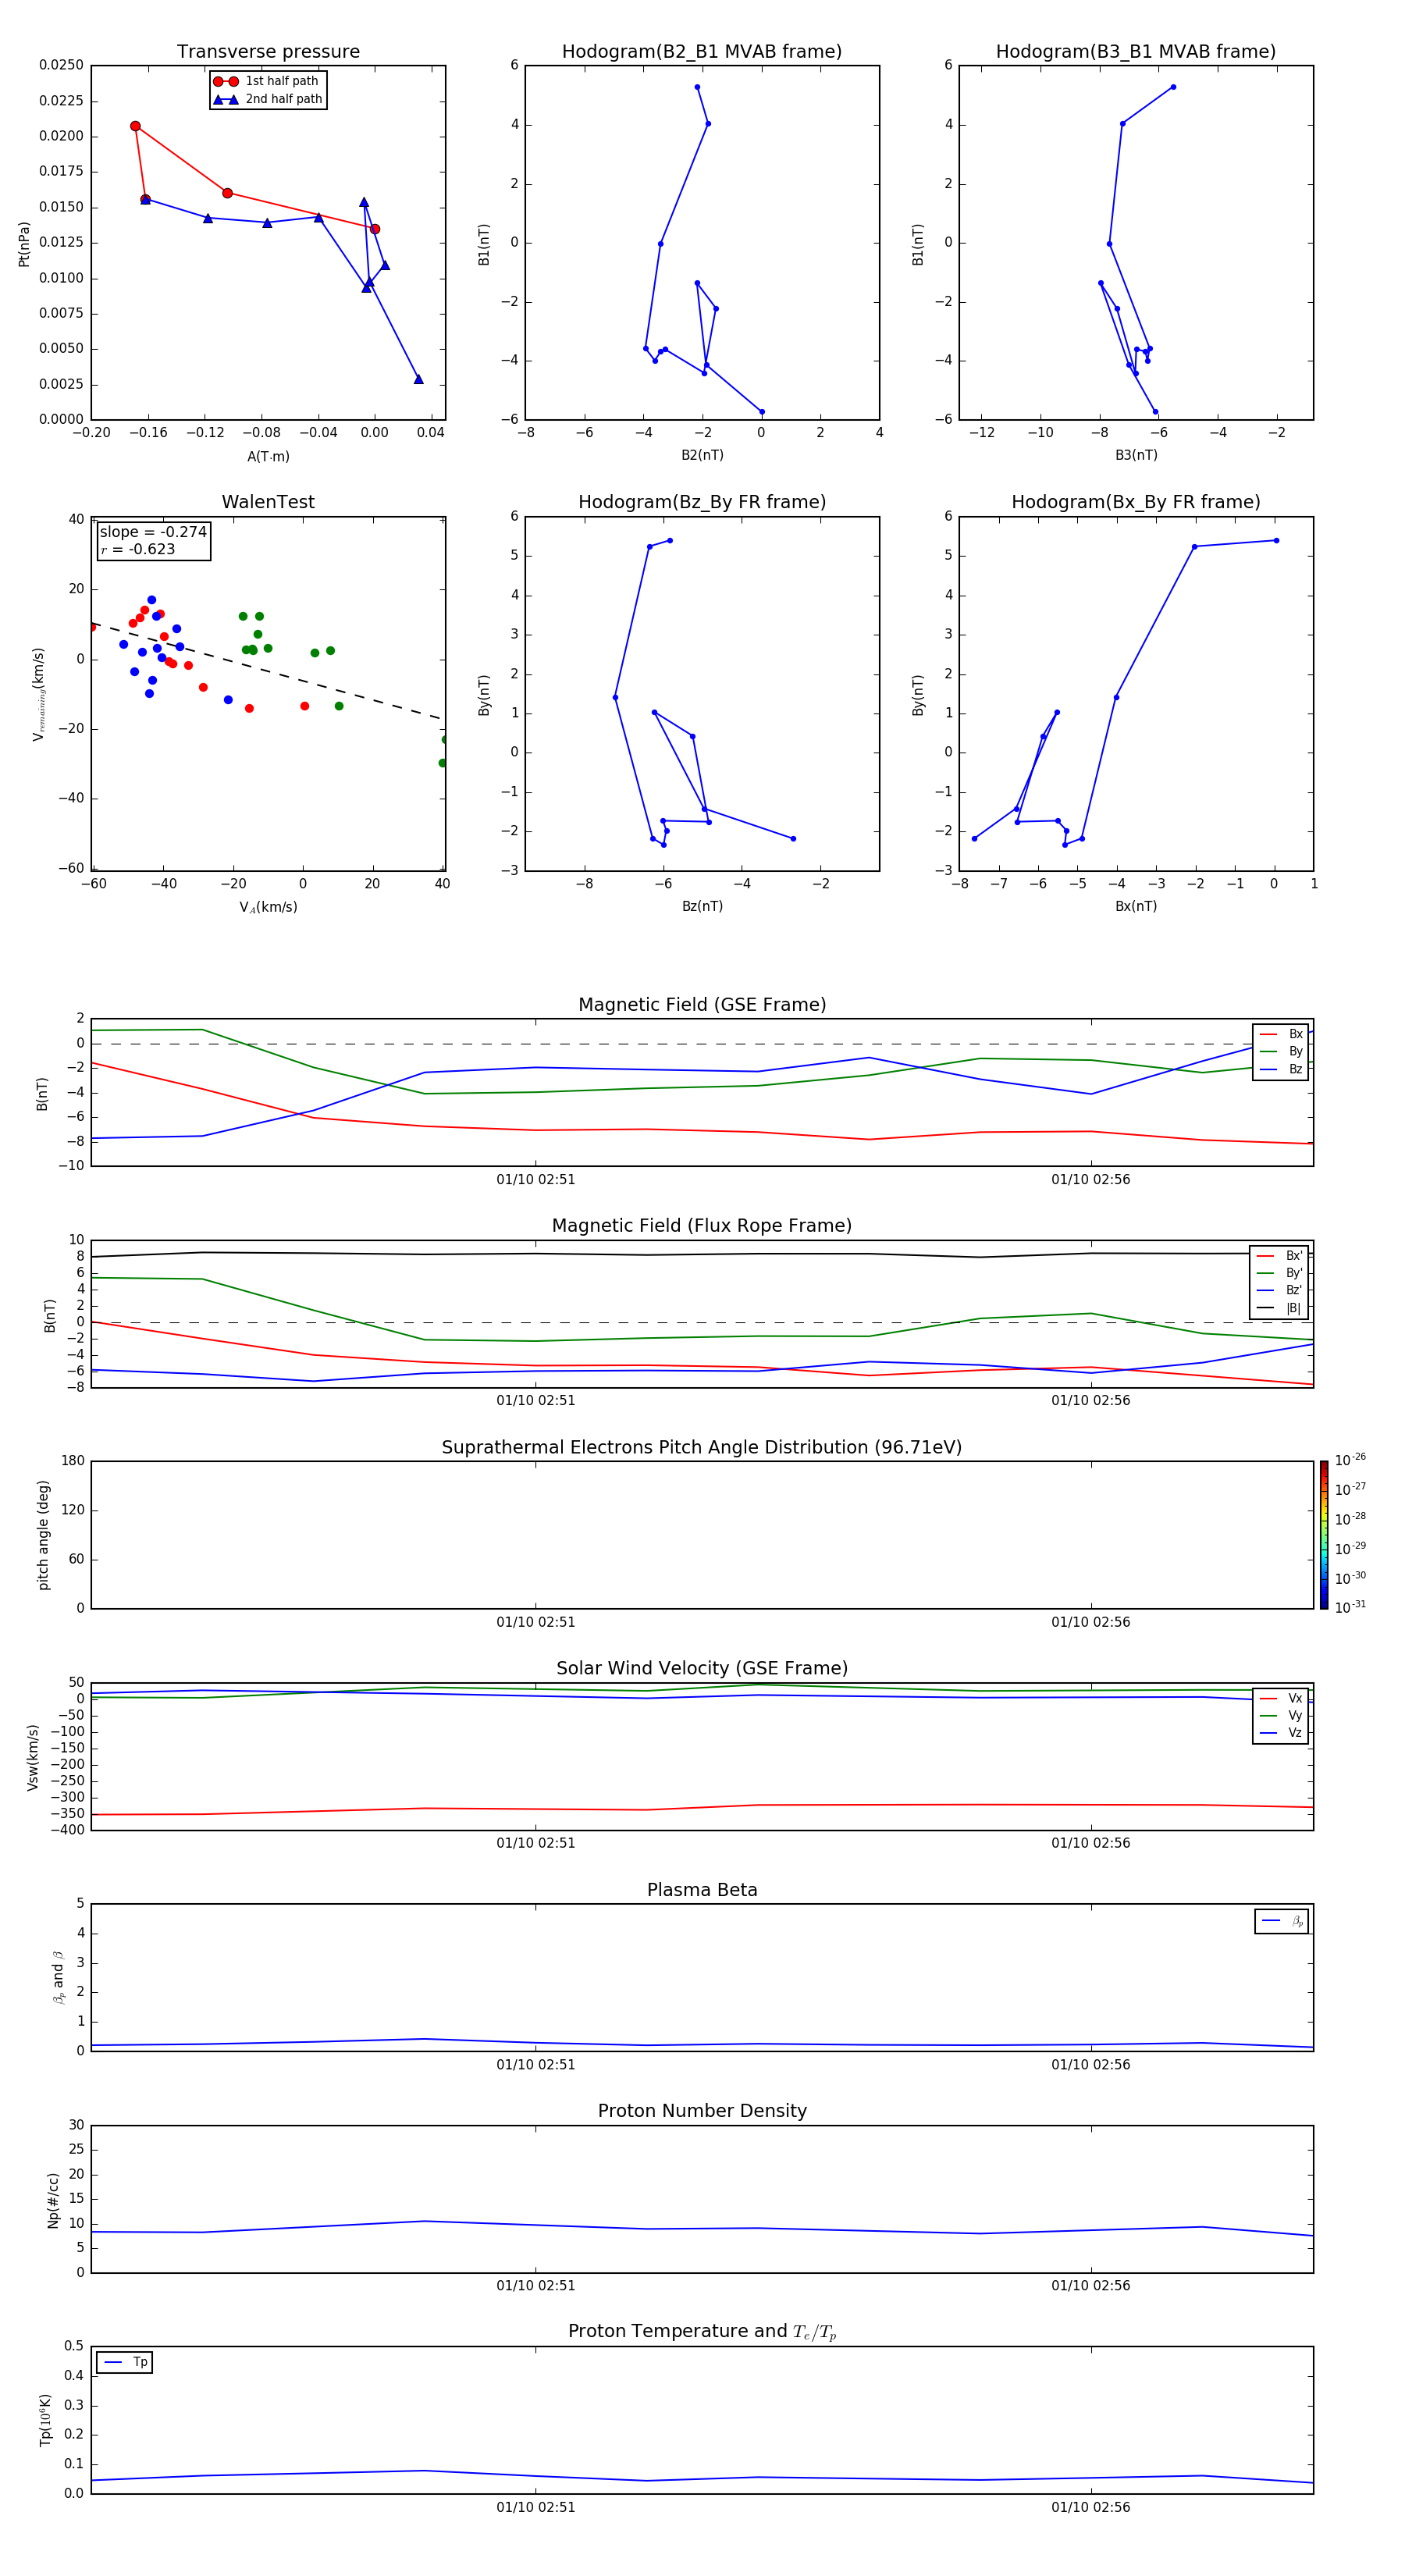Click the 'V_A(km/s)' axis label under WalenTest
Image resolution: width=1405 pixels, height=2576 pixels.
[268, 907]
